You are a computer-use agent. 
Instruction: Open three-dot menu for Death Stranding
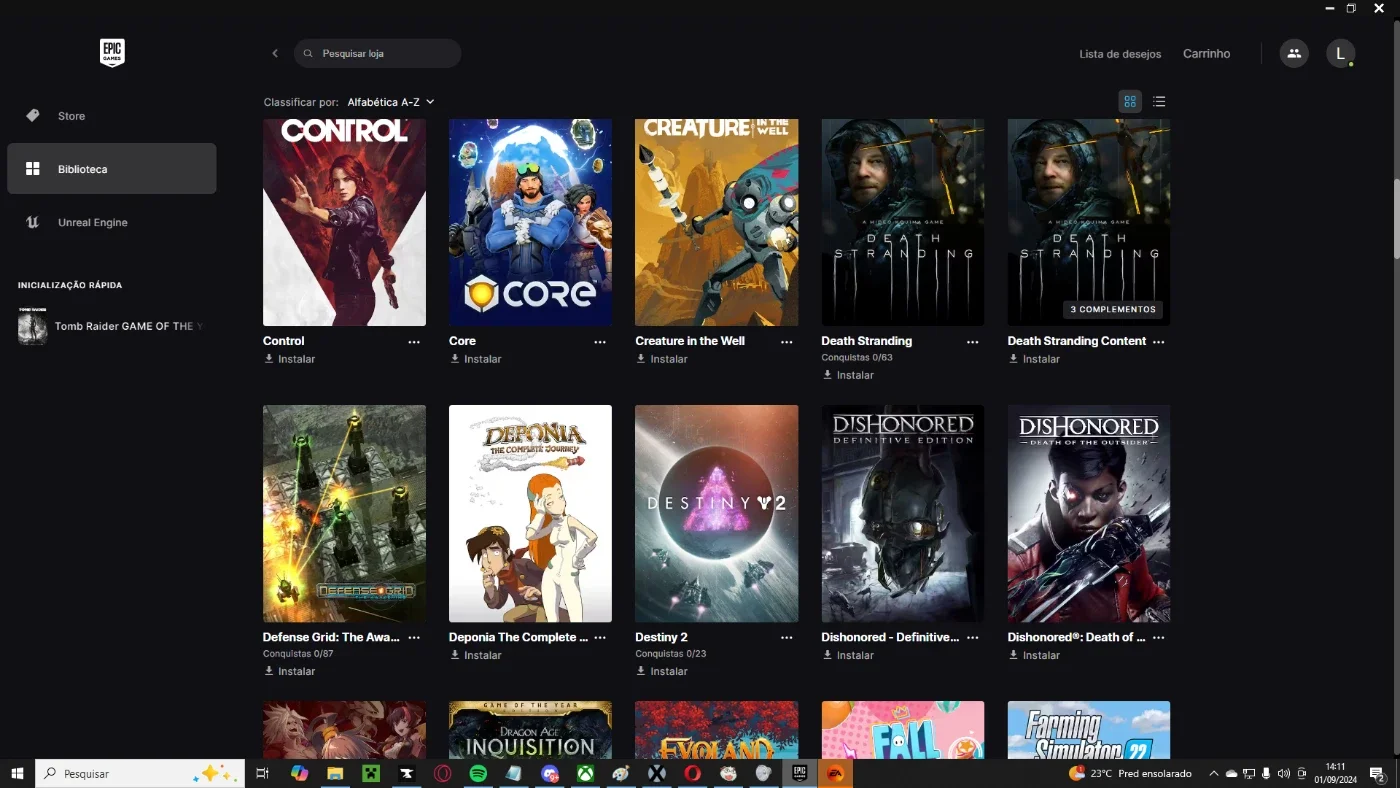click(x=972, y=341)
